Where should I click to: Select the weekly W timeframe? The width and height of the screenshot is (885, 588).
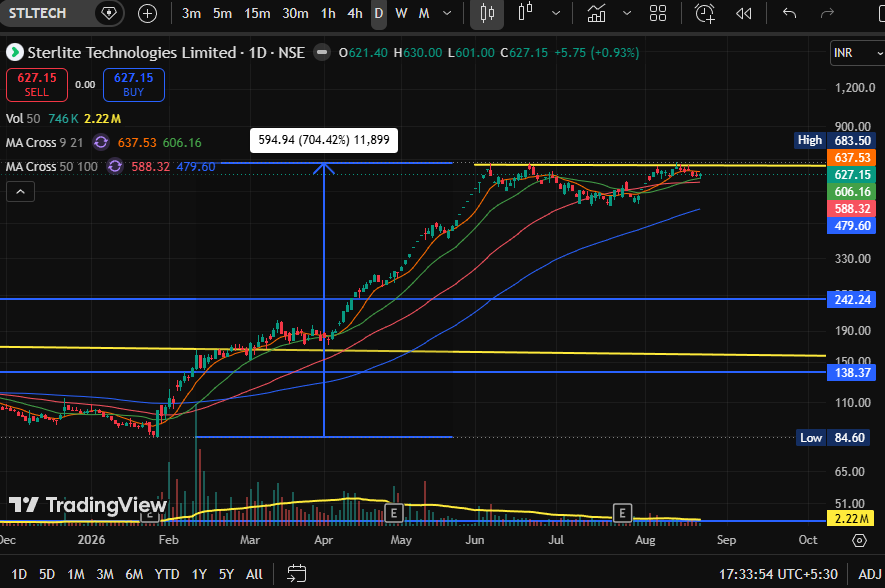(x=401, y=14)
